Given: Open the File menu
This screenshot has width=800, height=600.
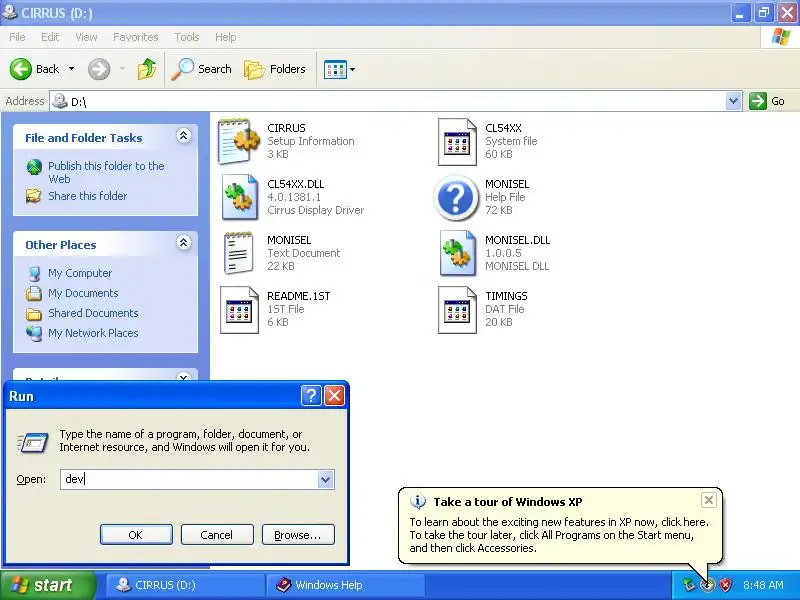Looking at the screenshot, I should click(x=17, y=37).
